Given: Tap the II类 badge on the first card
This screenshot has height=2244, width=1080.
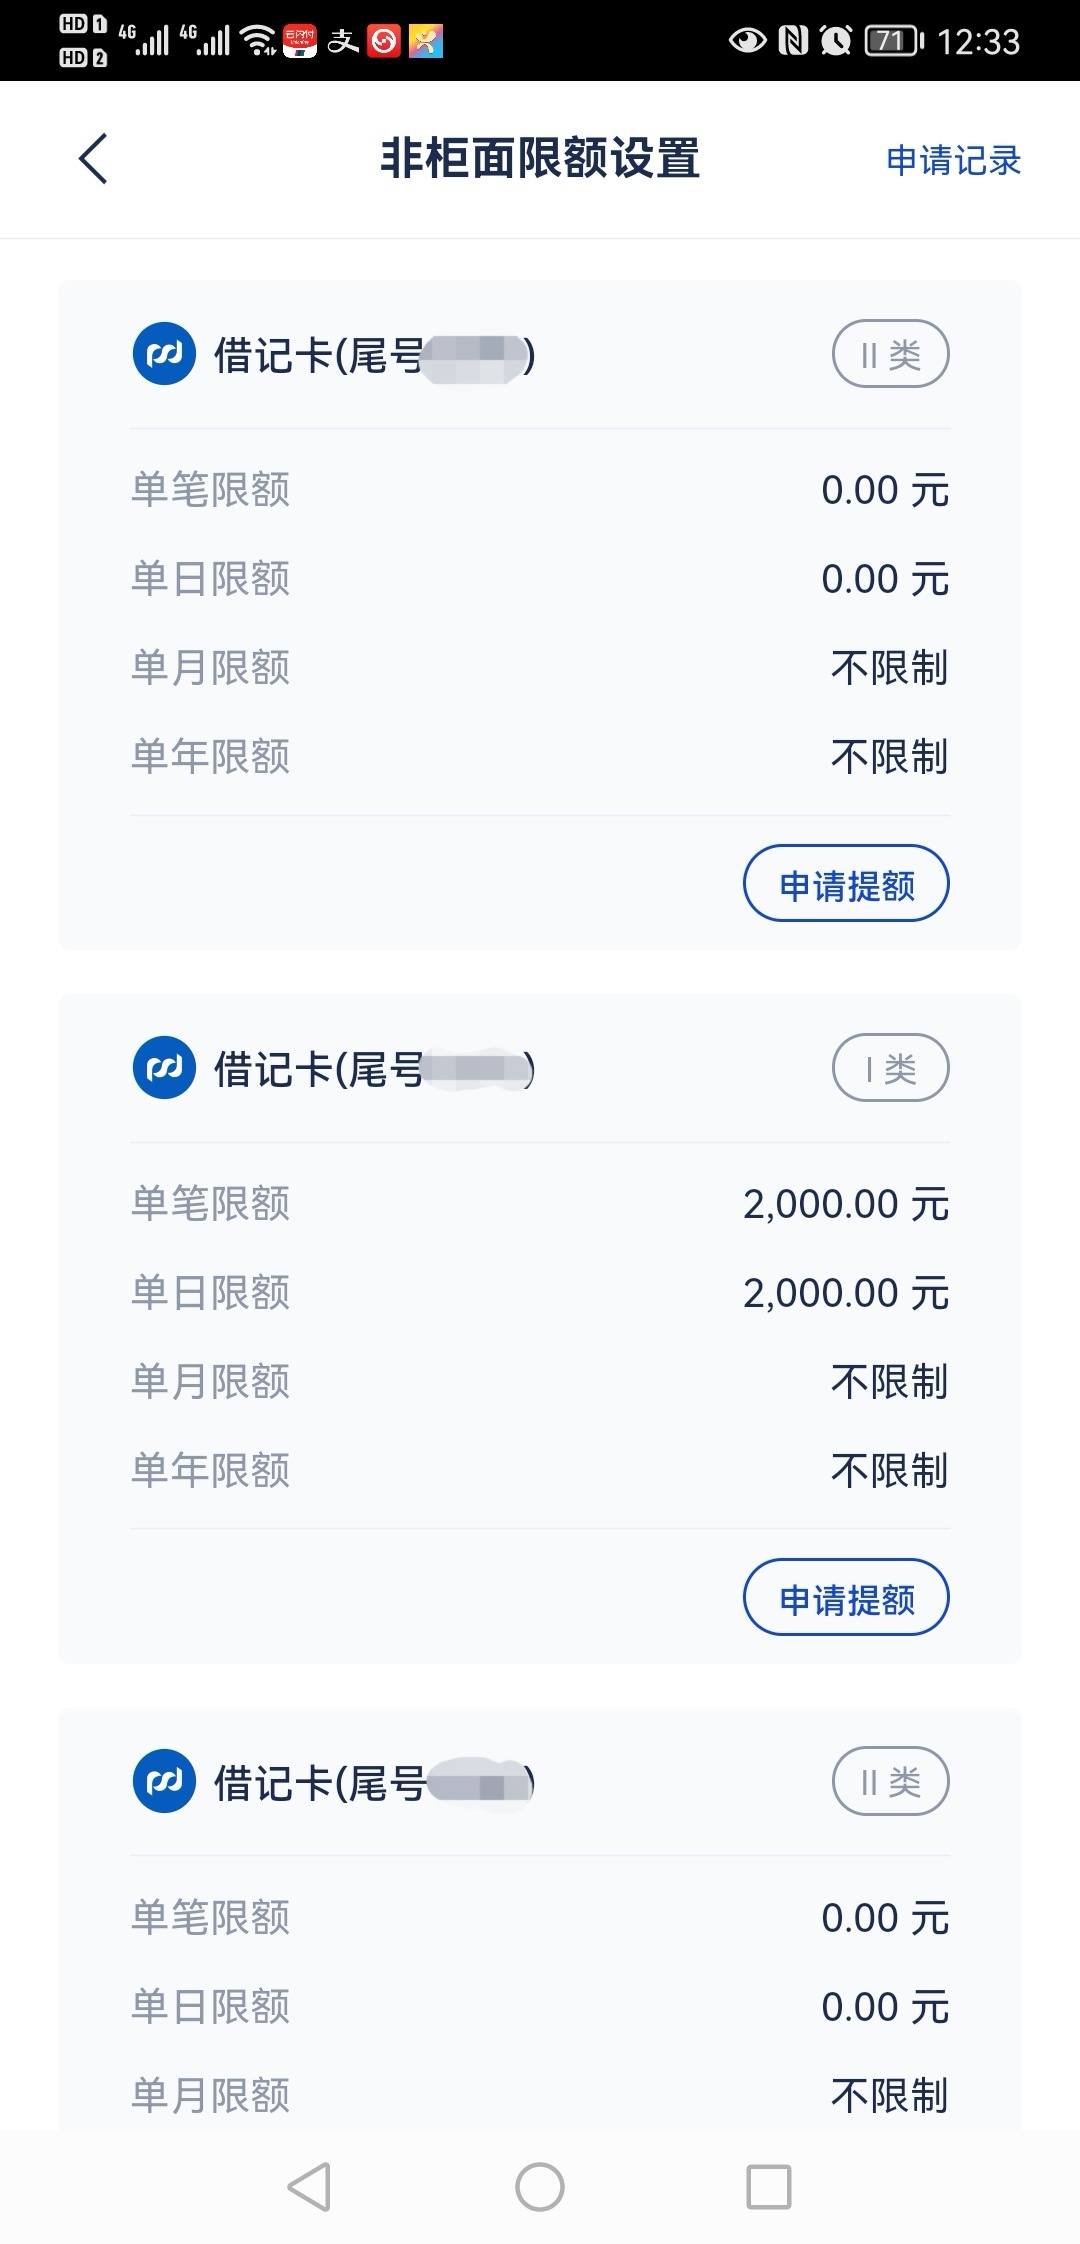Looking at the screenshot, I should point(890,354).
